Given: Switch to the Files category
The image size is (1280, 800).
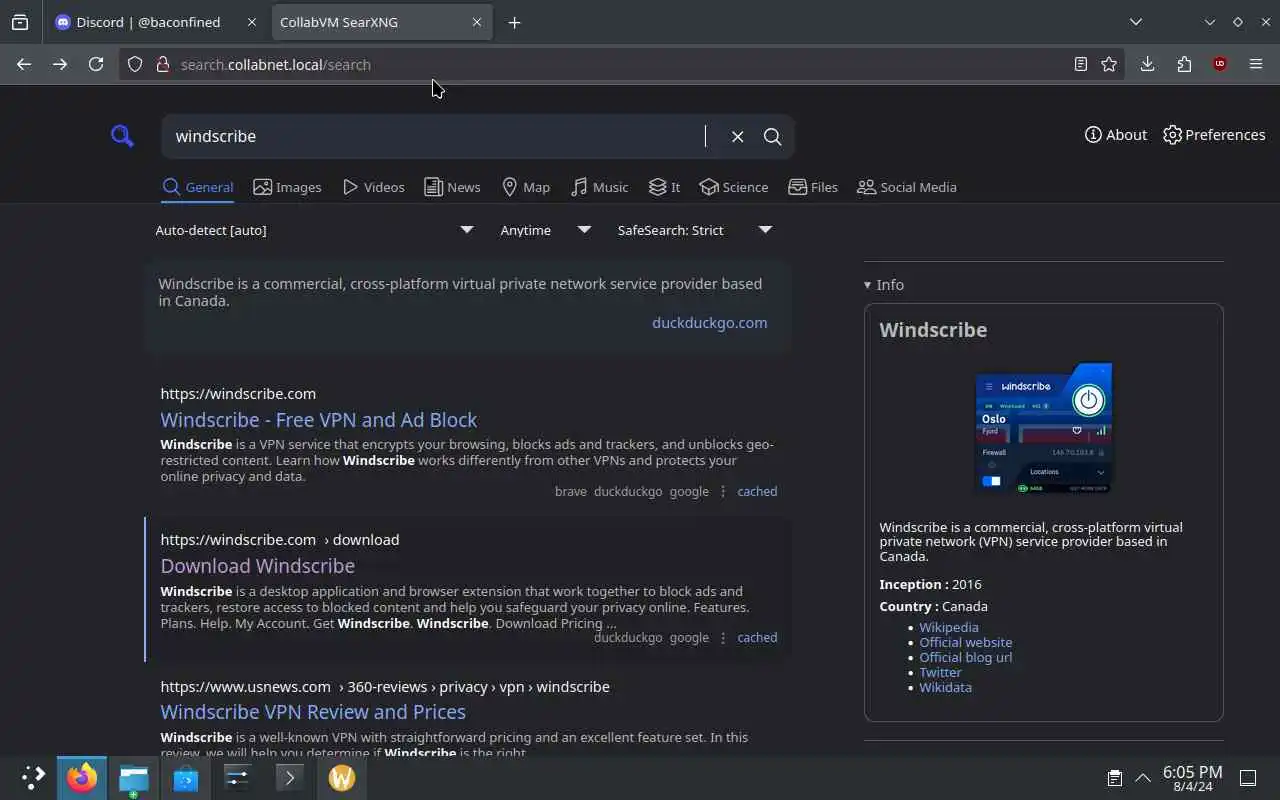Looking at the screenshot, I should pos(813,187).
